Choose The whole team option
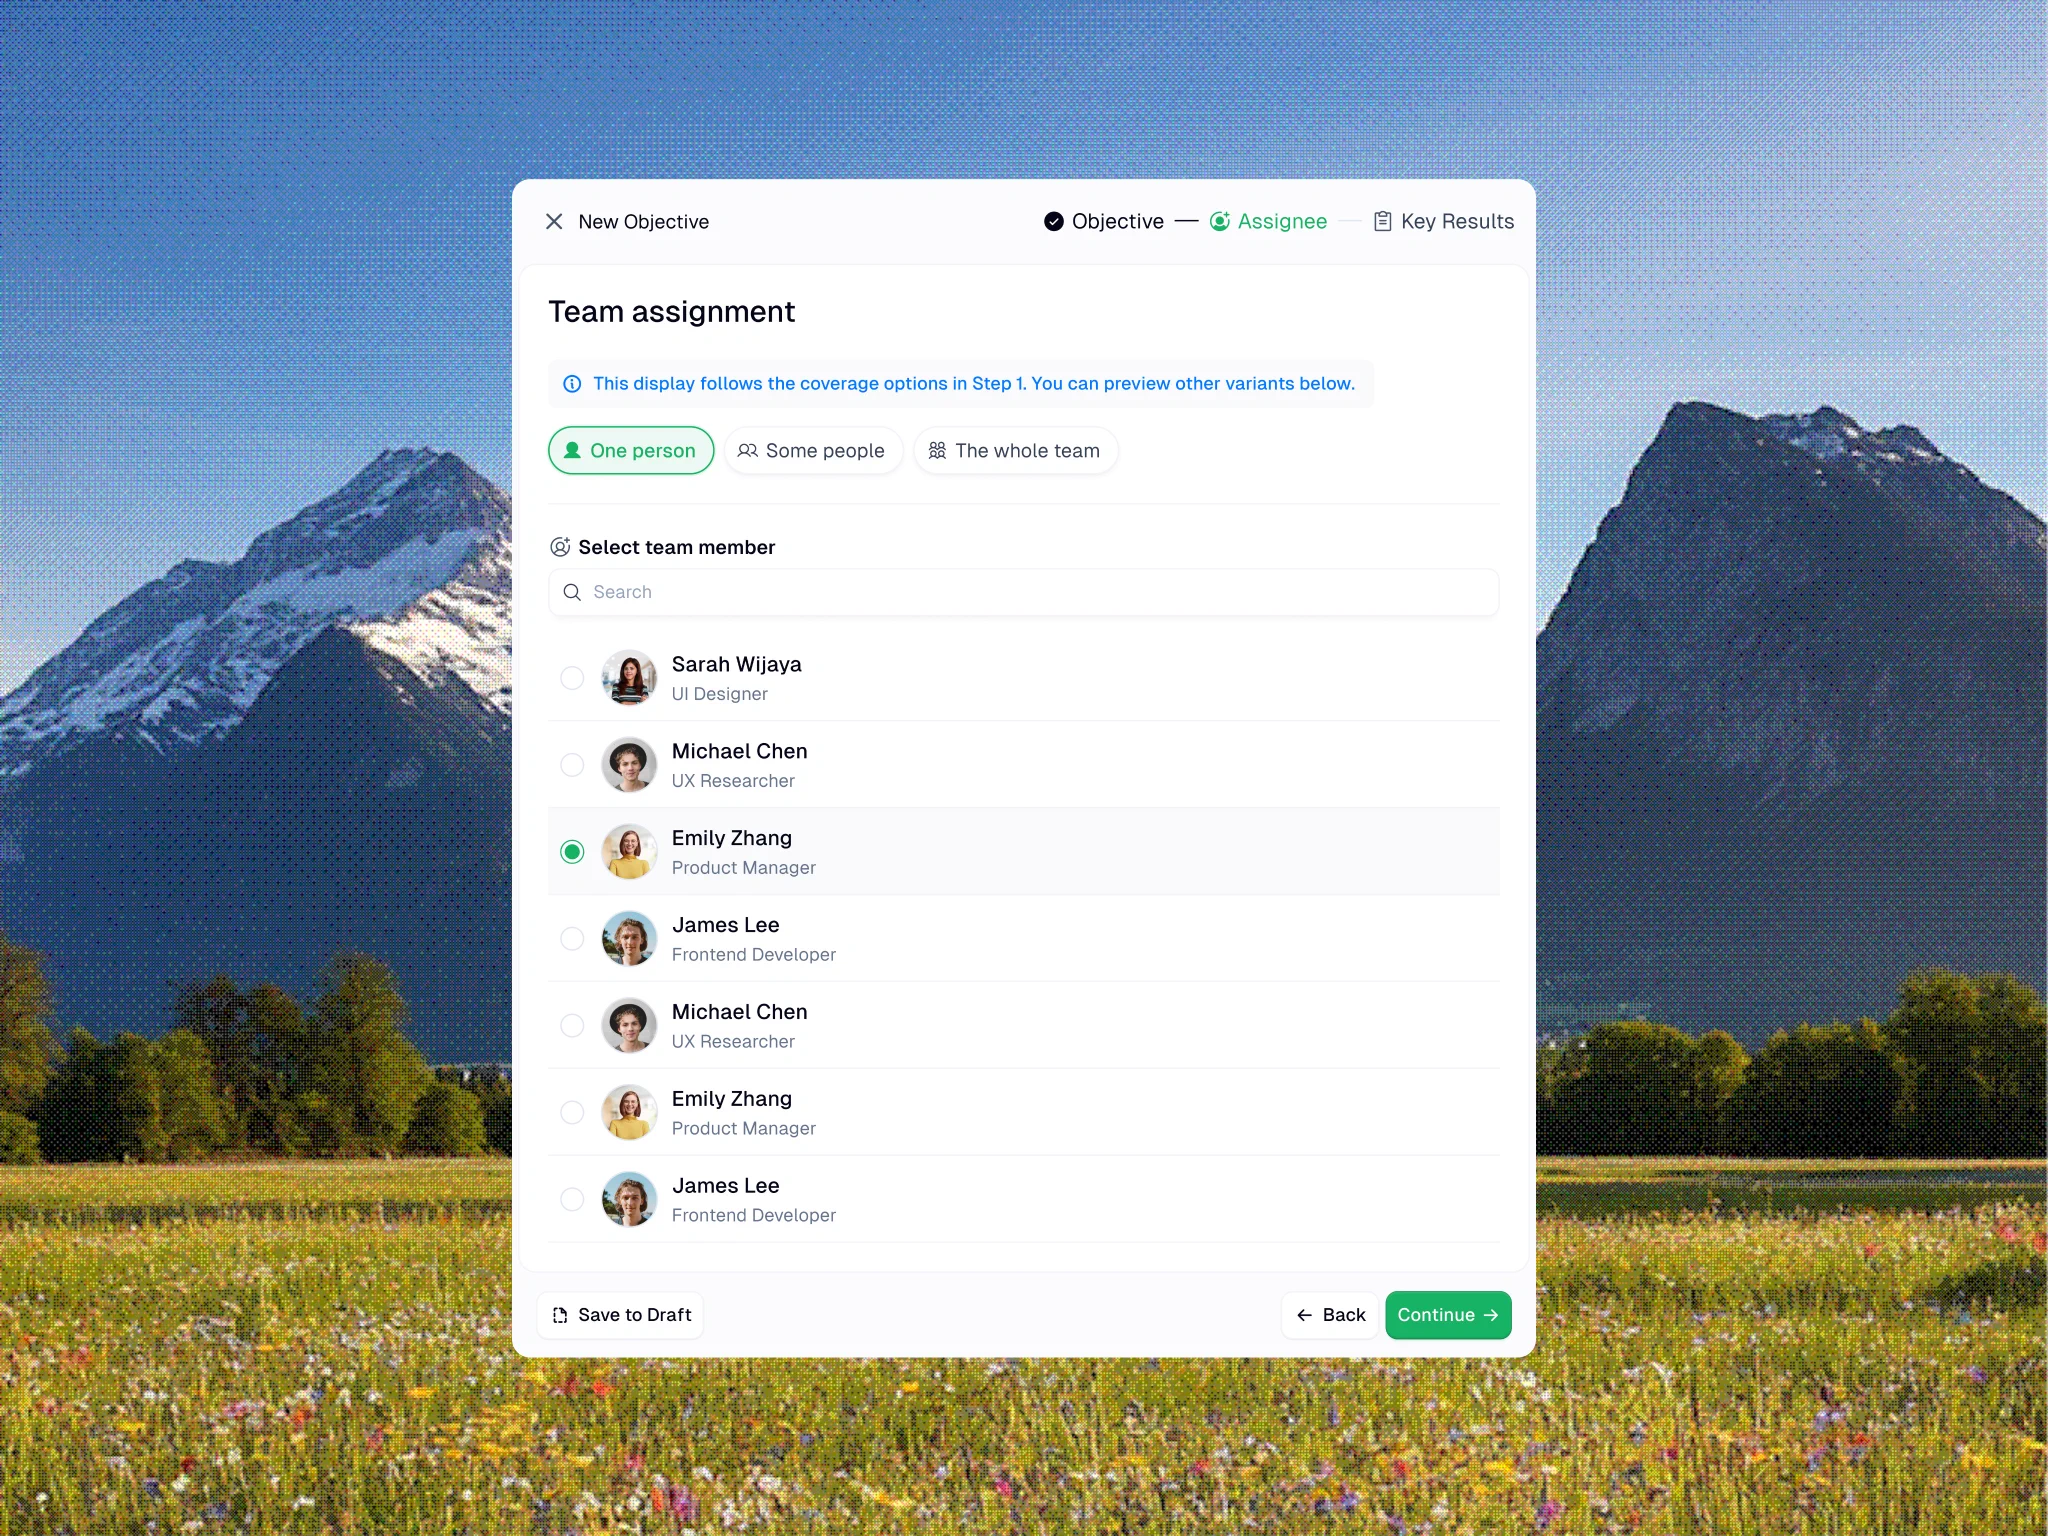The height and width of the screenshot is (1536, 2048). pos(1016,451)
